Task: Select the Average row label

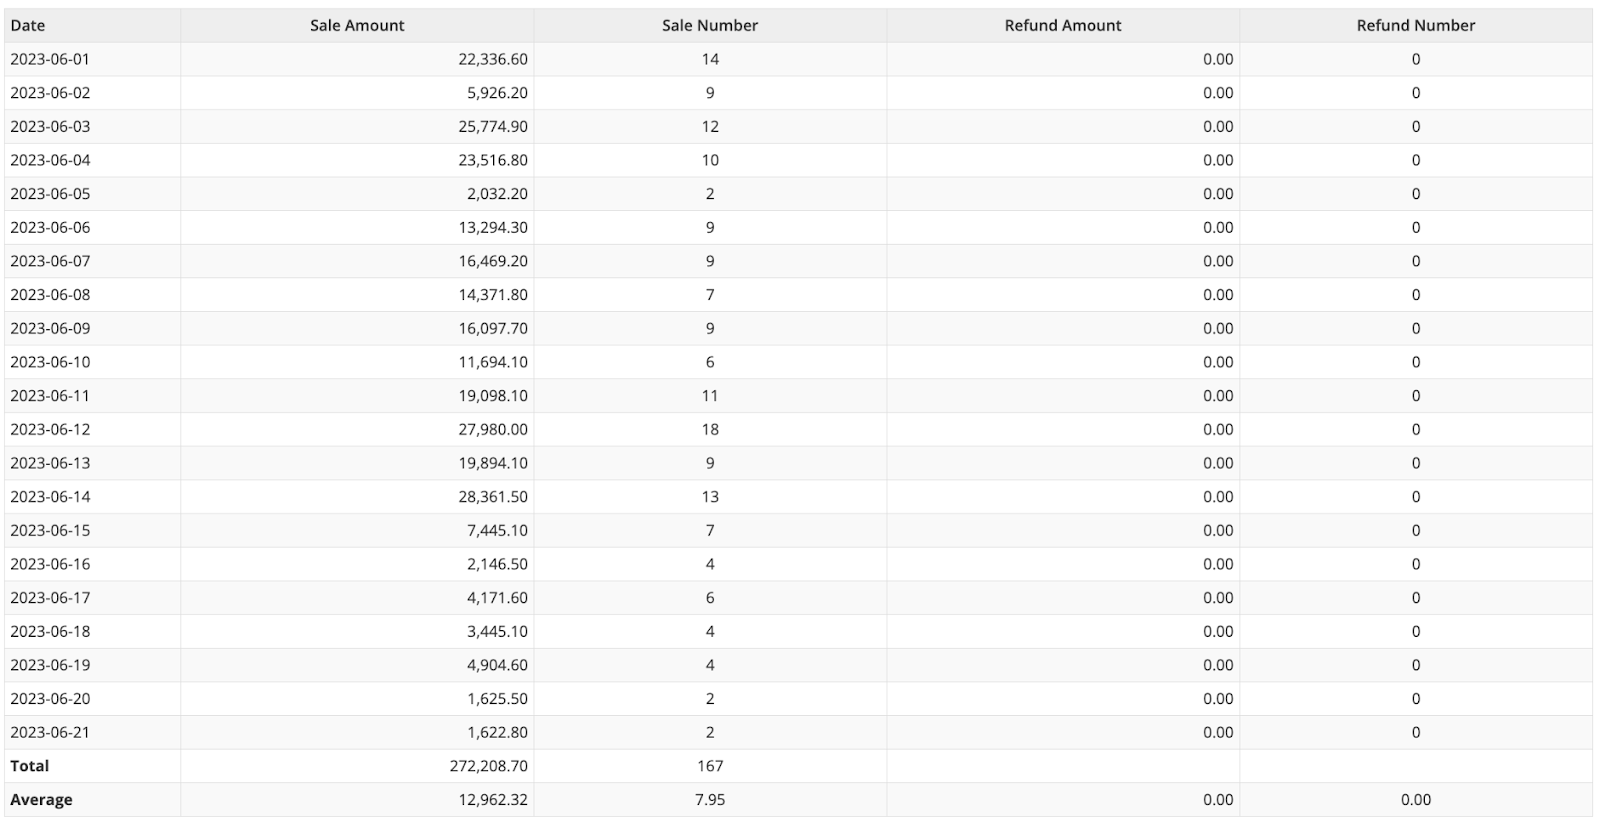Action: pos(41,800)
